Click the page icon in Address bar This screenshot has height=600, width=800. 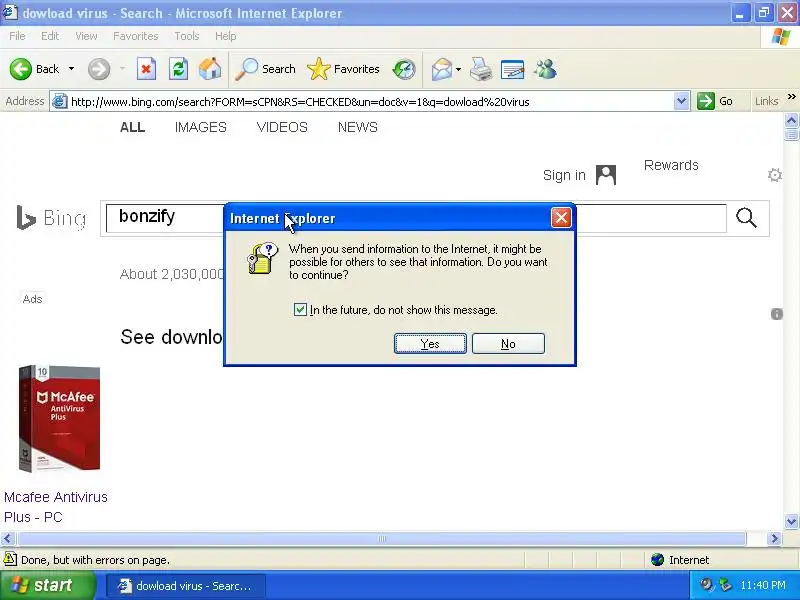[x=60, y=102]
